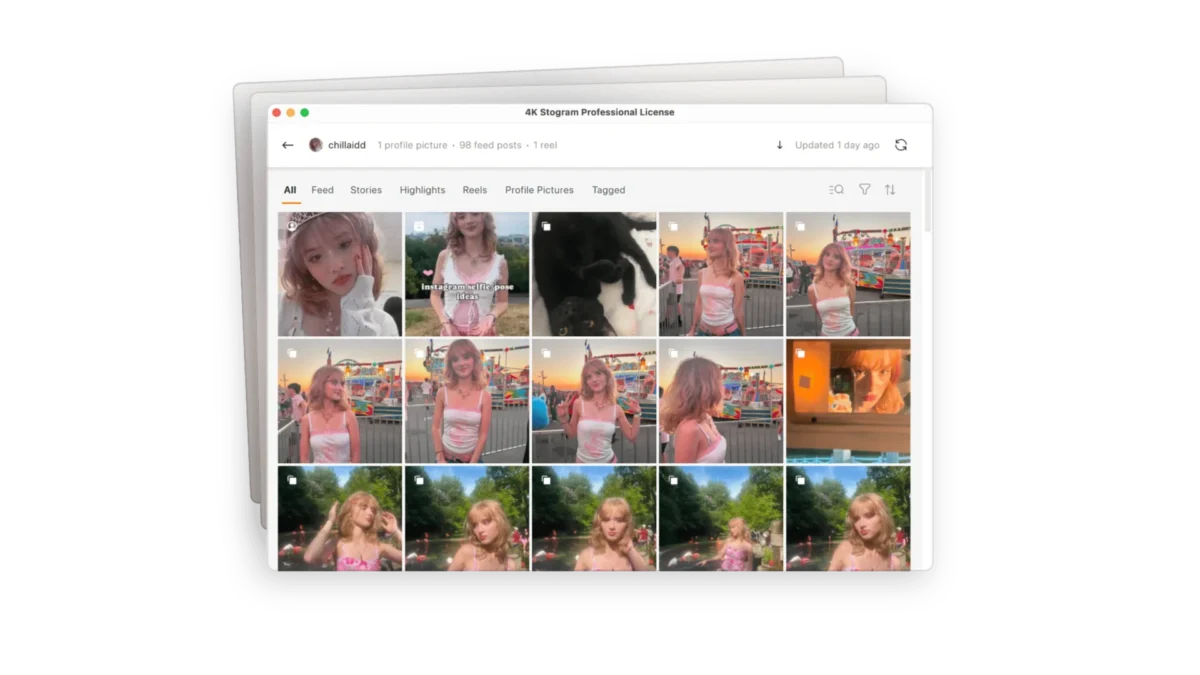This screenshot has height=675, width=1200.
Task: Select the All tab
Action: pos(290,190)
